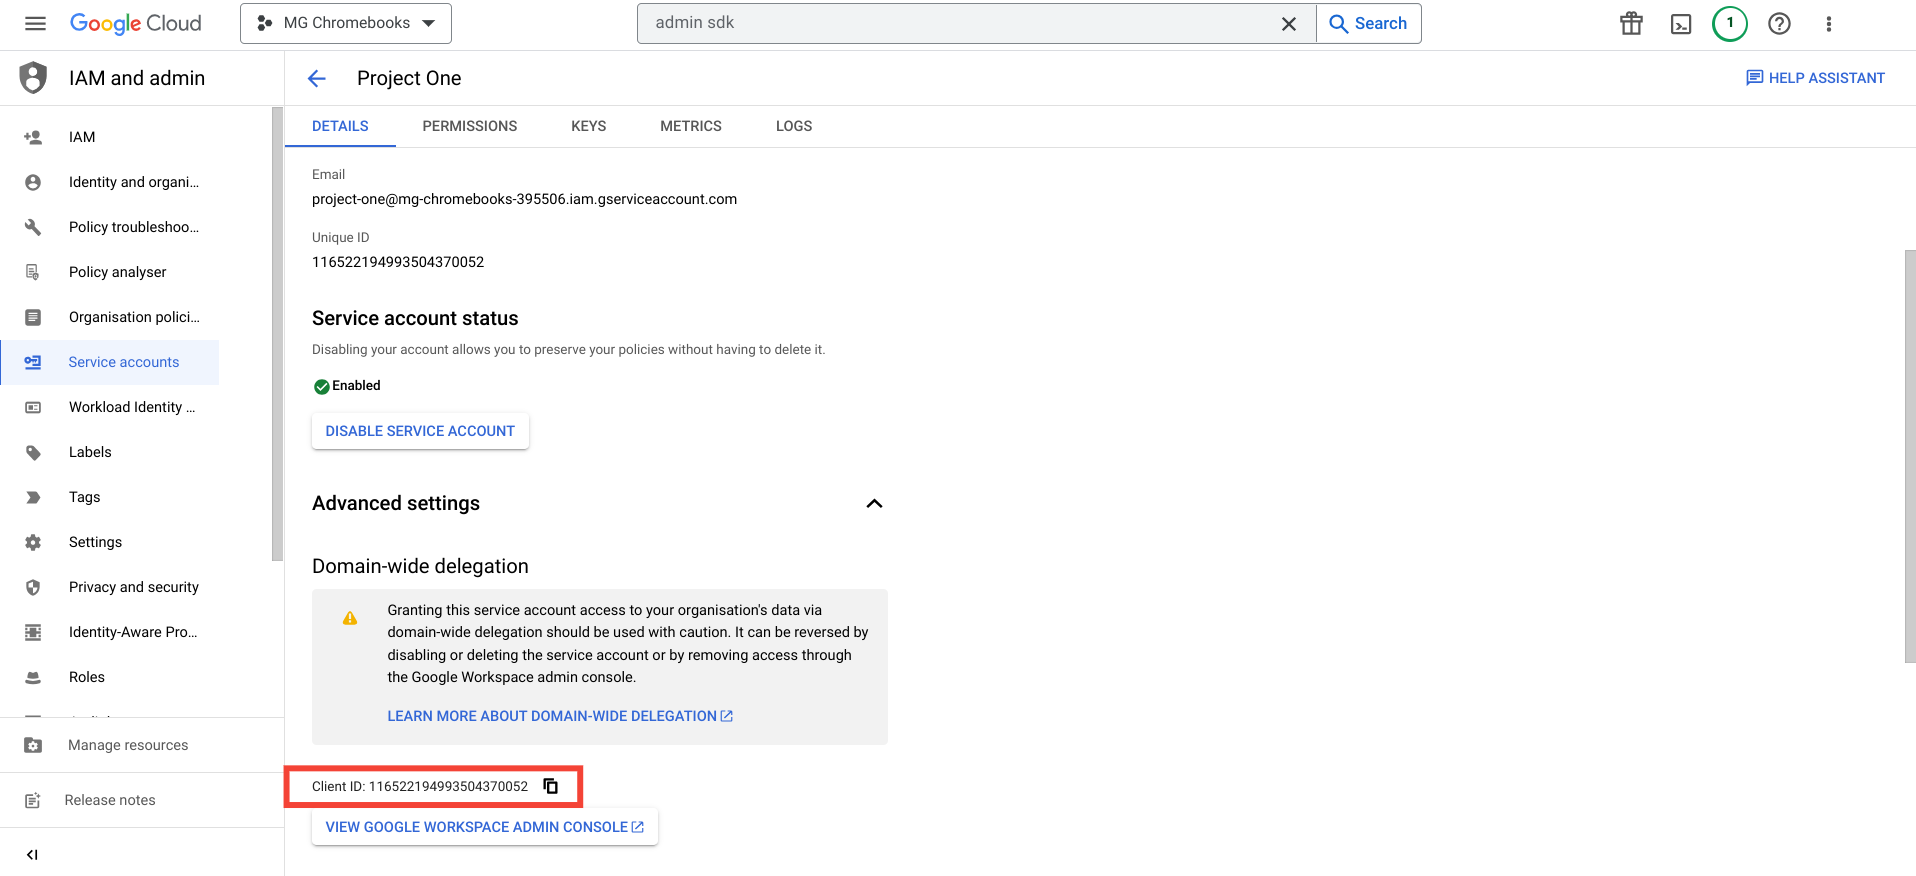Click the Roles hat icon
Viewport: 1916px width, 876px height.
[33, 677]
